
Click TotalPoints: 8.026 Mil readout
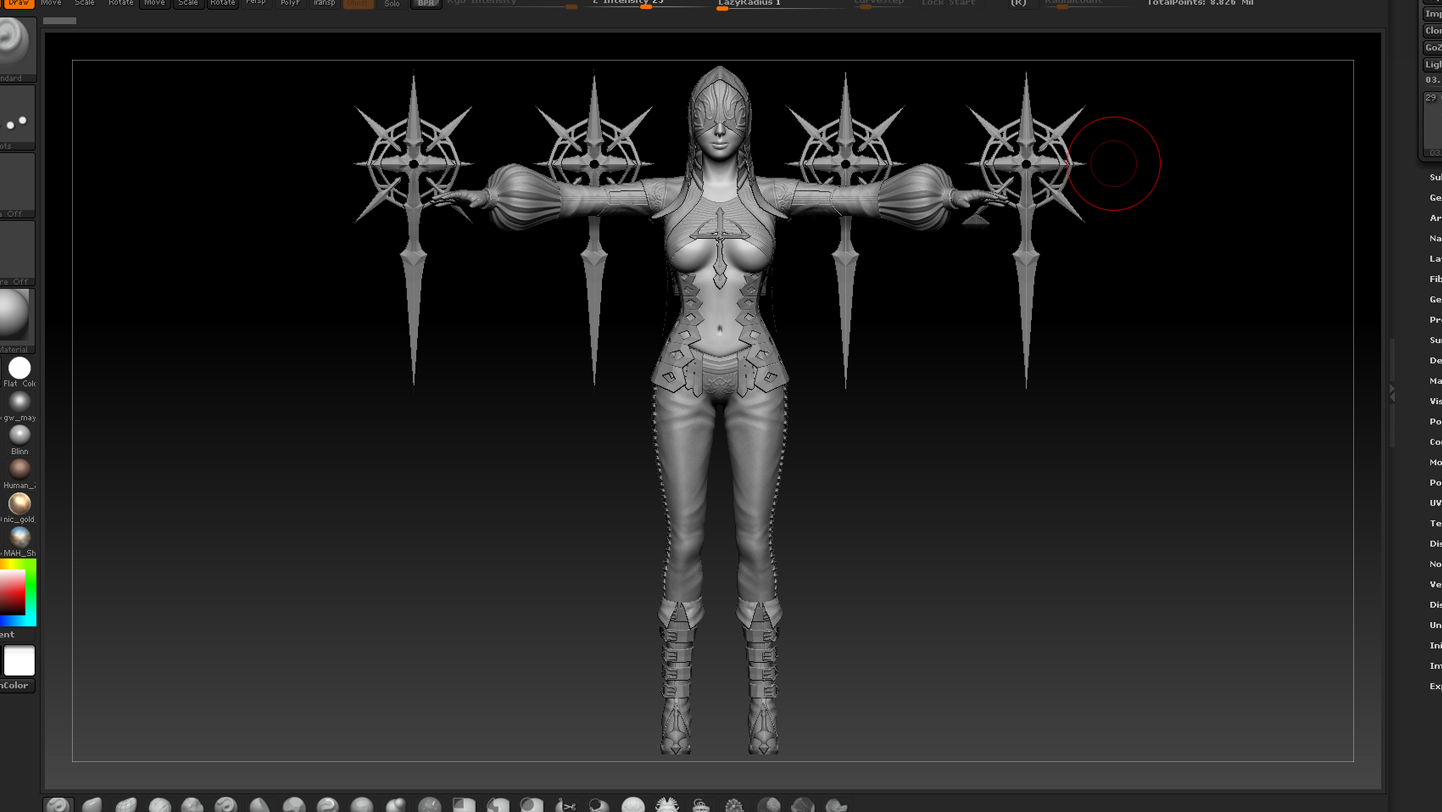click(1200, 3)
